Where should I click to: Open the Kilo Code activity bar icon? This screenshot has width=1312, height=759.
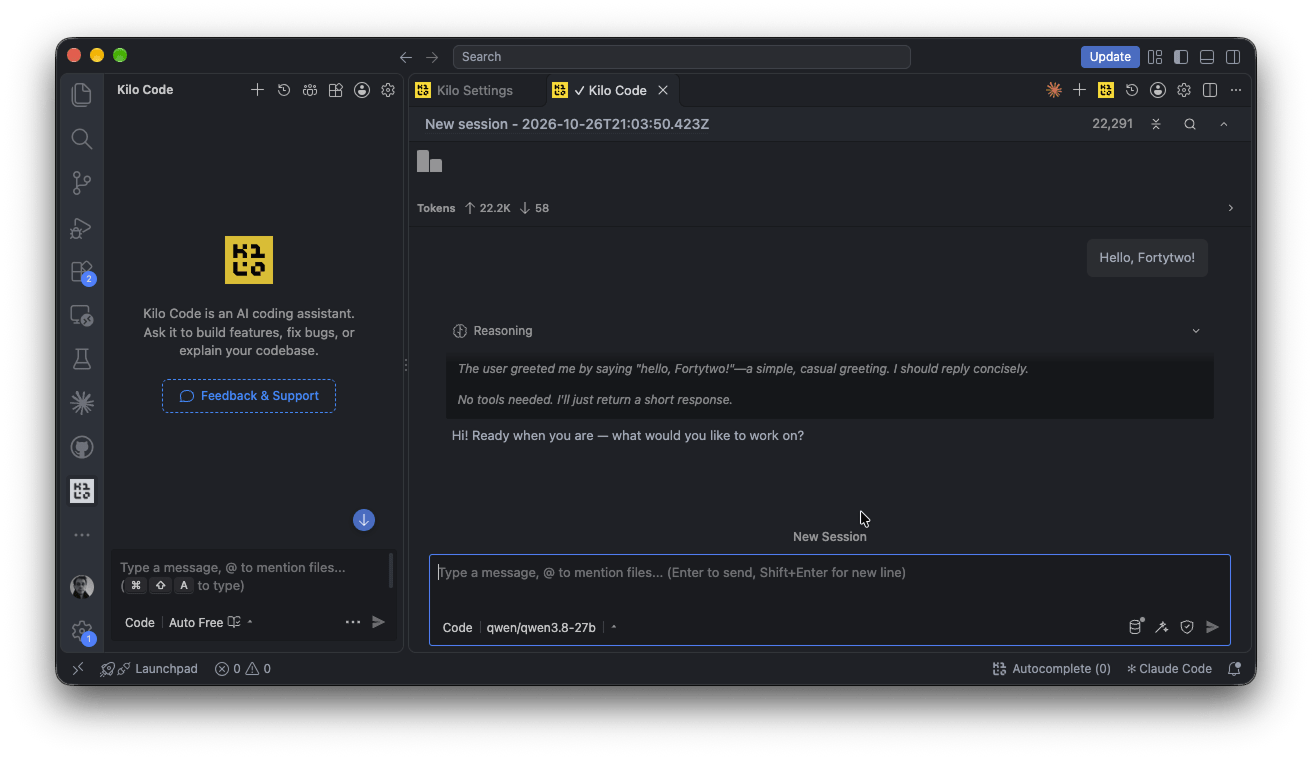82,490
